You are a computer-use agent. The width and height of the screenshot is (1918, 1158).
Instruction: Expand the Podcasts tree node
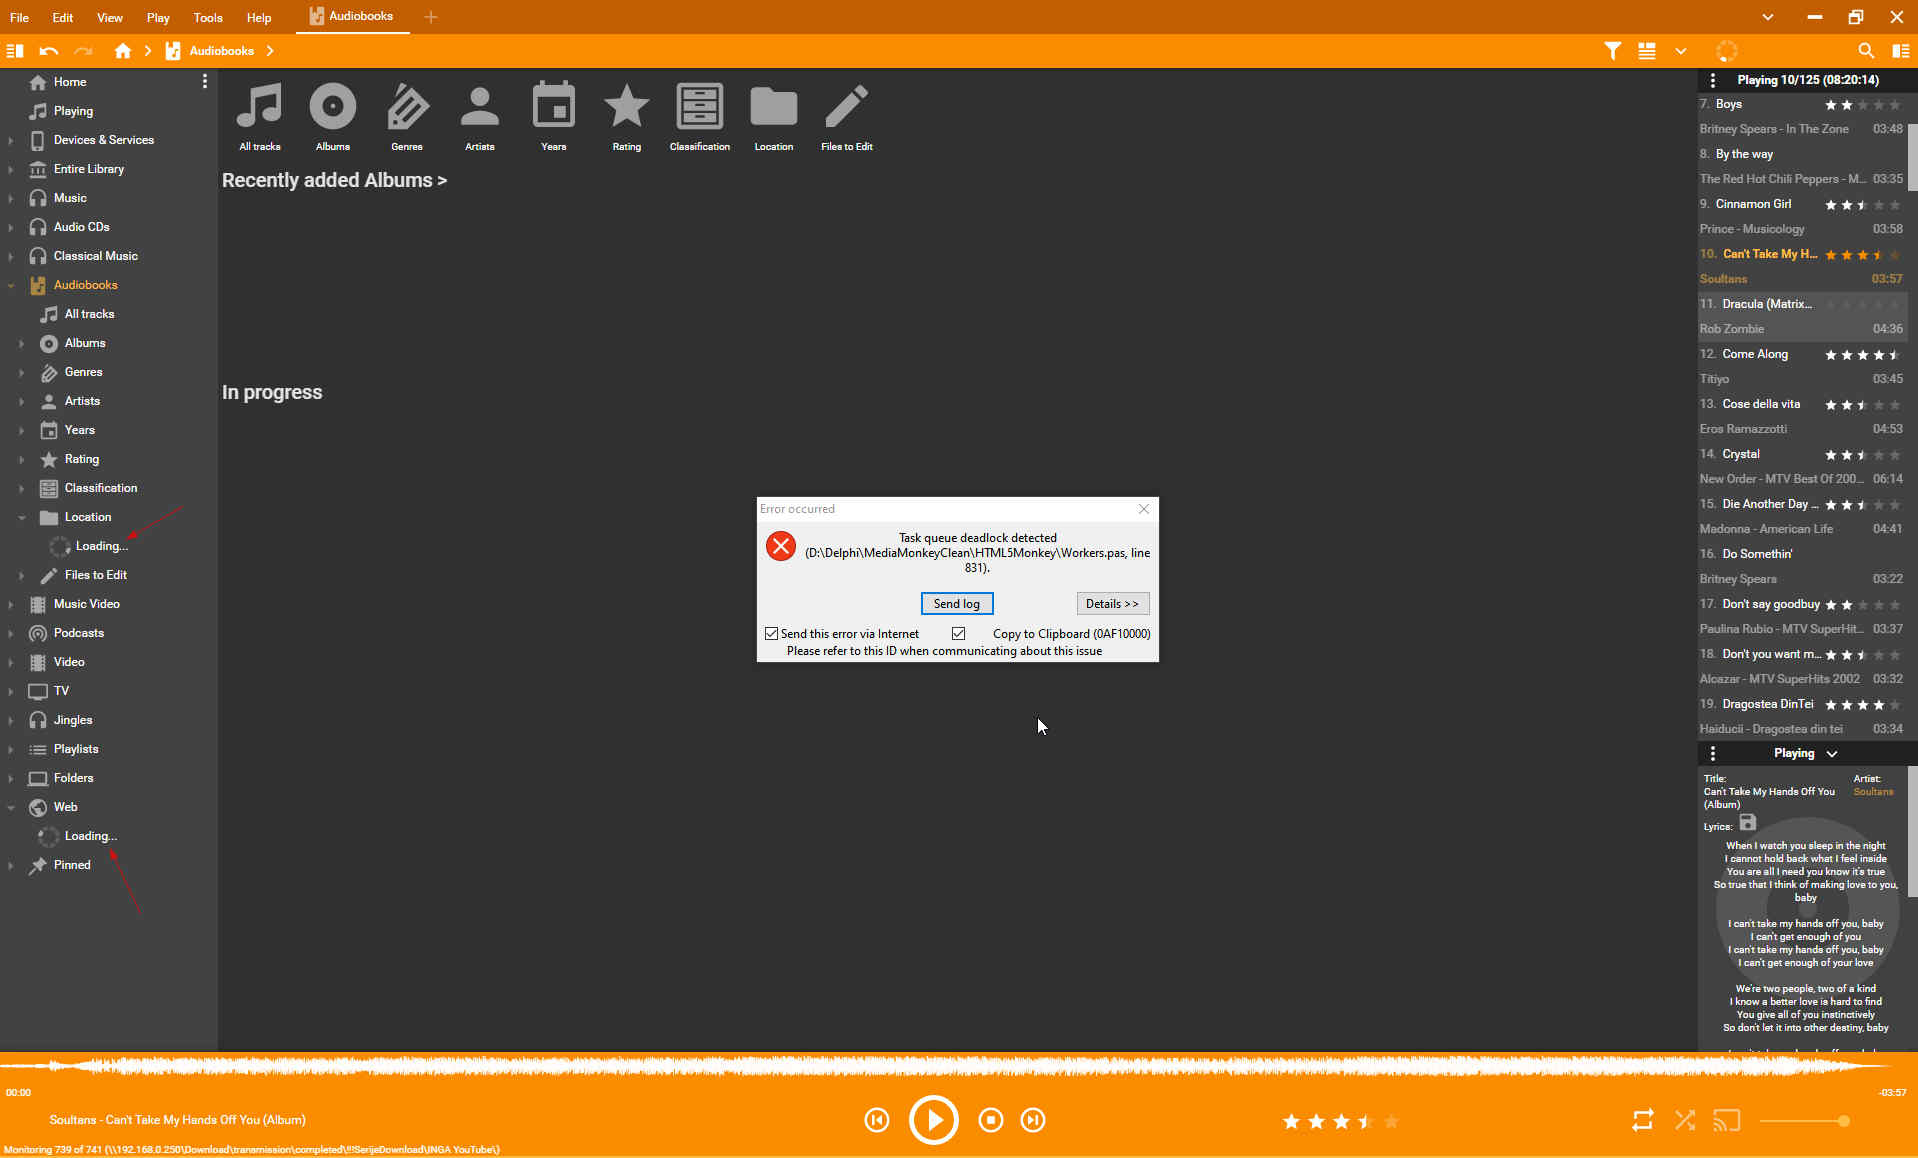click(11, 633)
